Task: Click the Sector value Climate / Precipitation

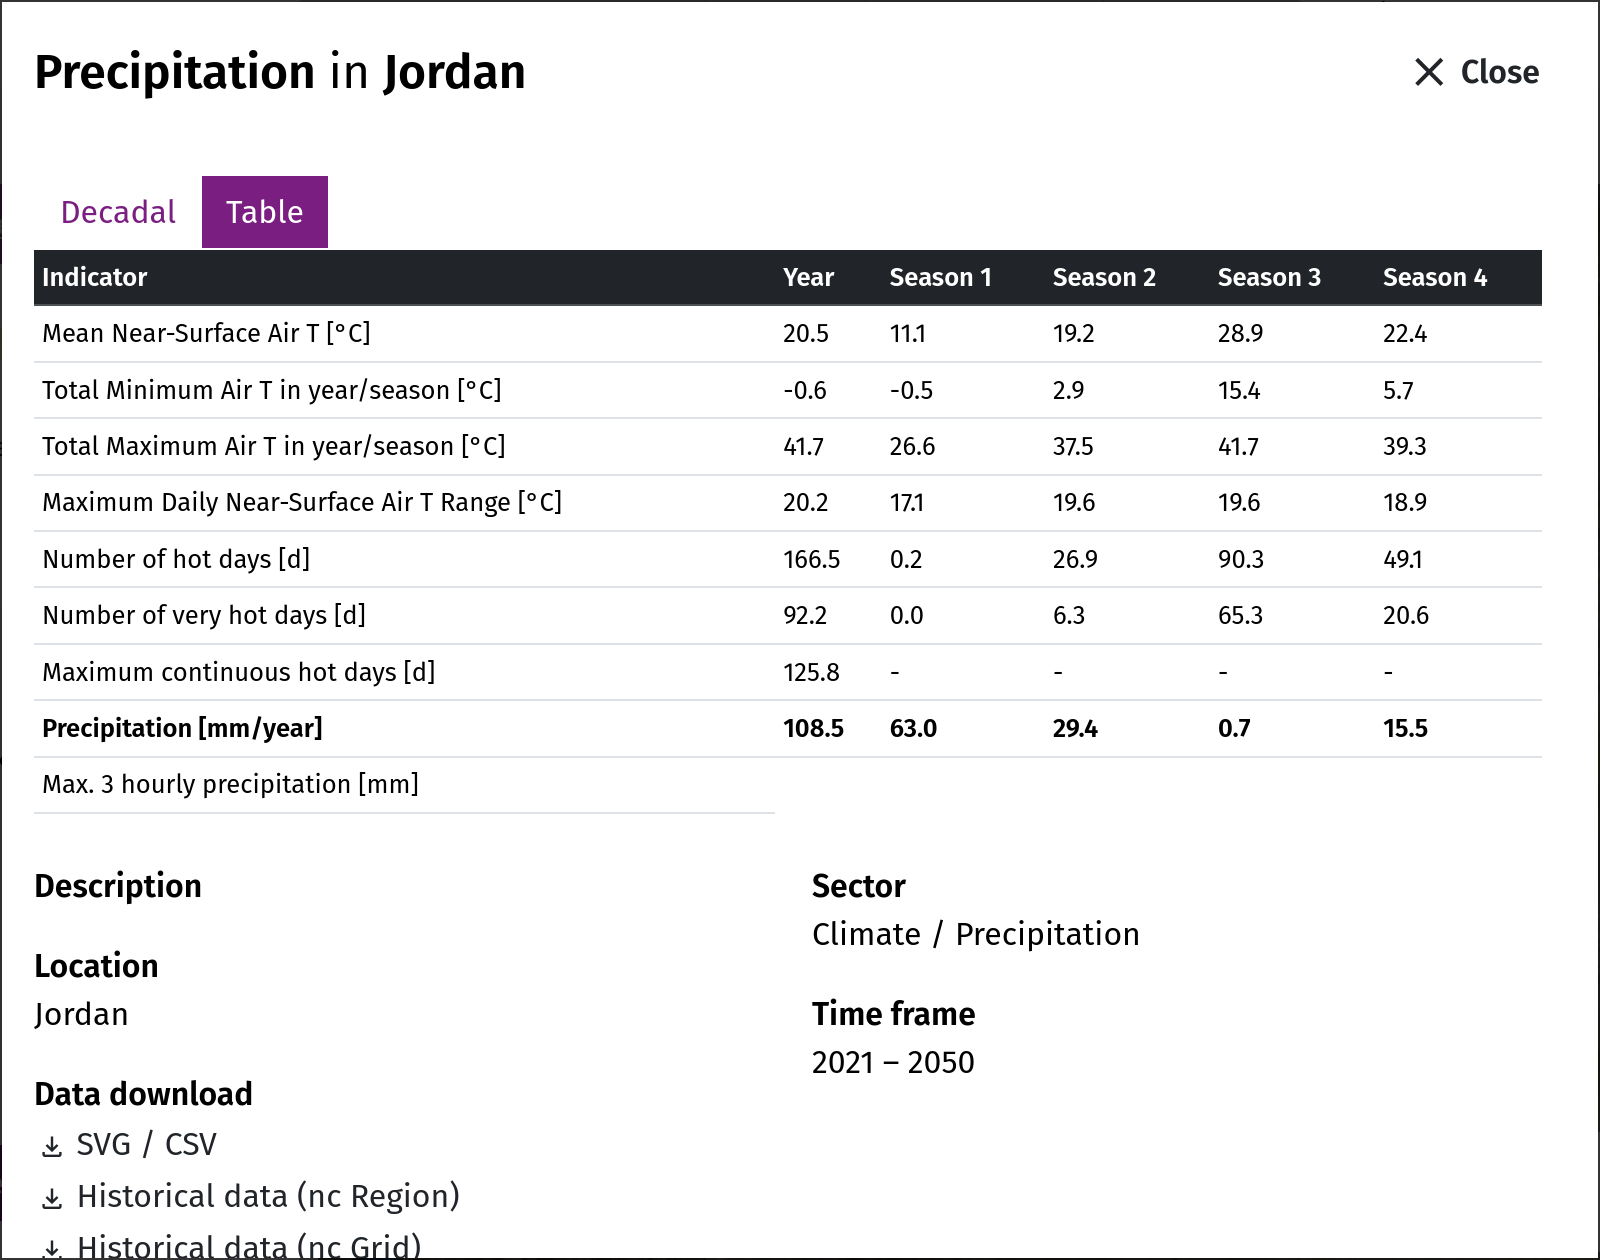Action: [975, 934]
